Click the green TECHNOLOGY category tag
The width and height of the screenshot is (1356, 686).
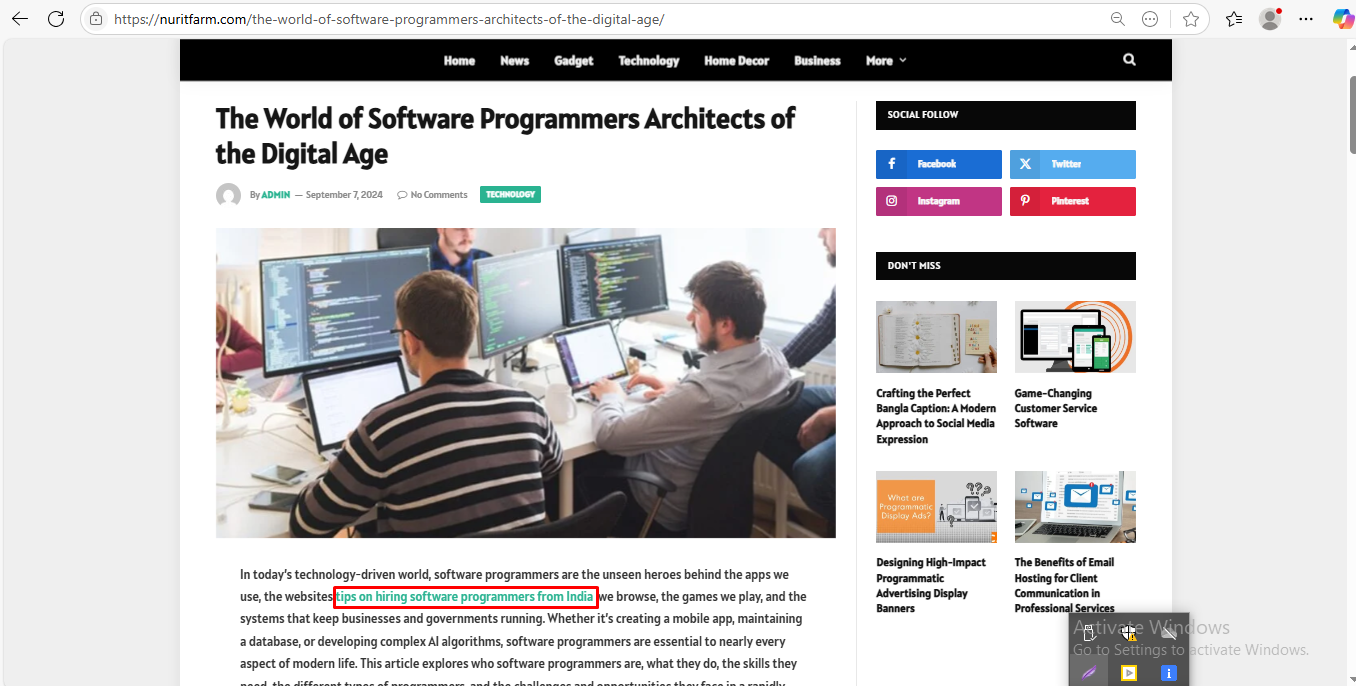click(x=510, y=194)
